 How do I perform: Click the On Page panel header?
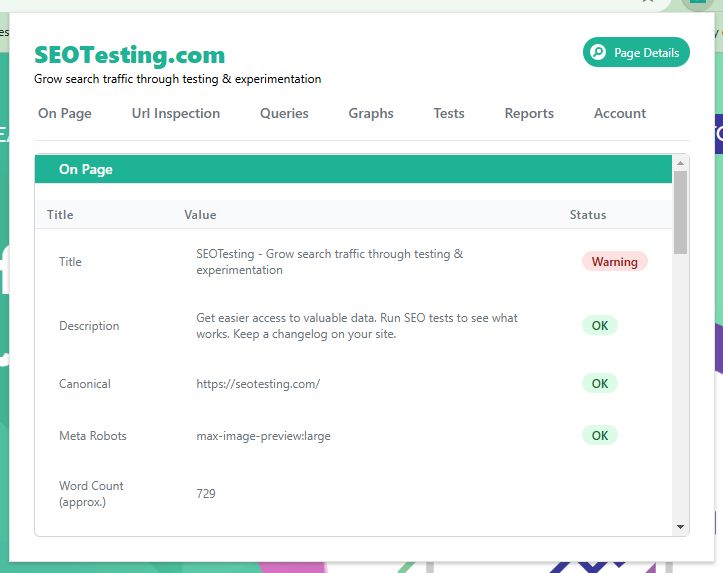pos(353,169)
